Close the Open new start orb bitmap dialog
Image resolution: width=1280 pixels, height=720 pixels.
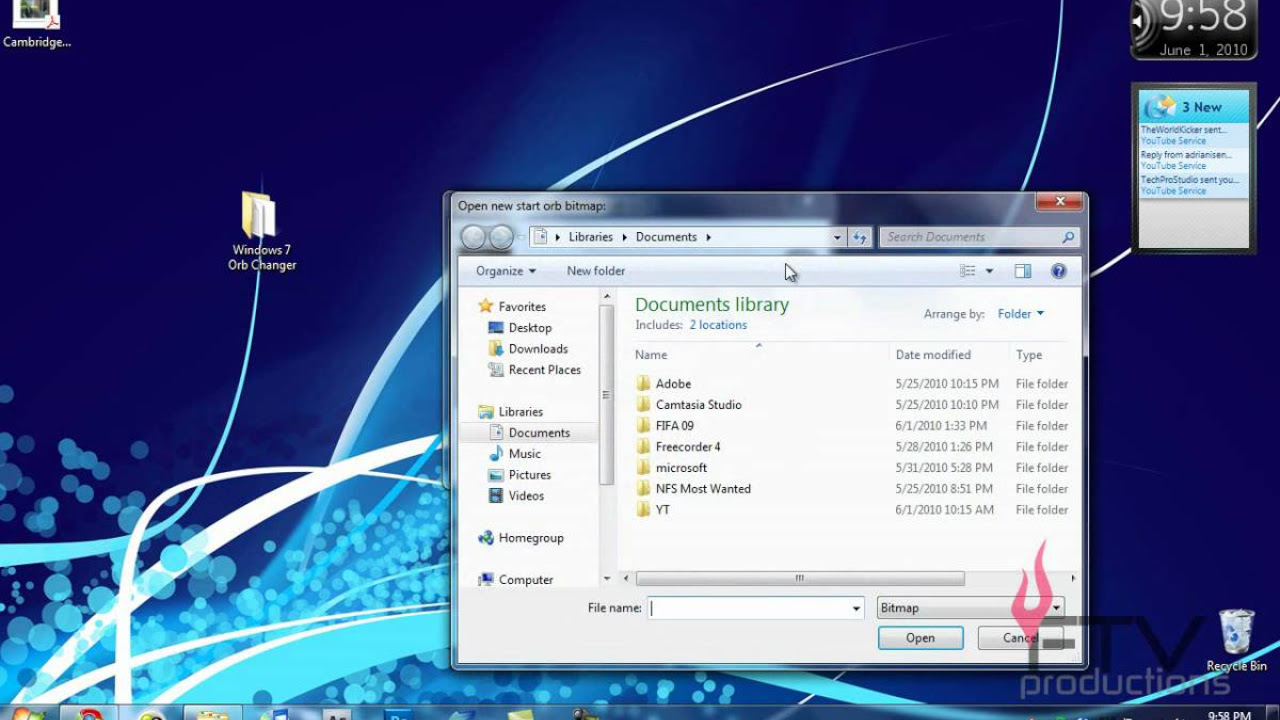click(x=1060, y=202)
